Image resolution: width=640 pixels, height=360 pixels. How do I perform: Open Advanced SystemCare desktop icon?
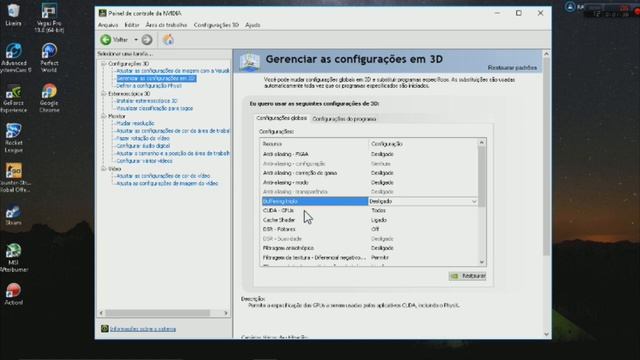tap(14, 58)
